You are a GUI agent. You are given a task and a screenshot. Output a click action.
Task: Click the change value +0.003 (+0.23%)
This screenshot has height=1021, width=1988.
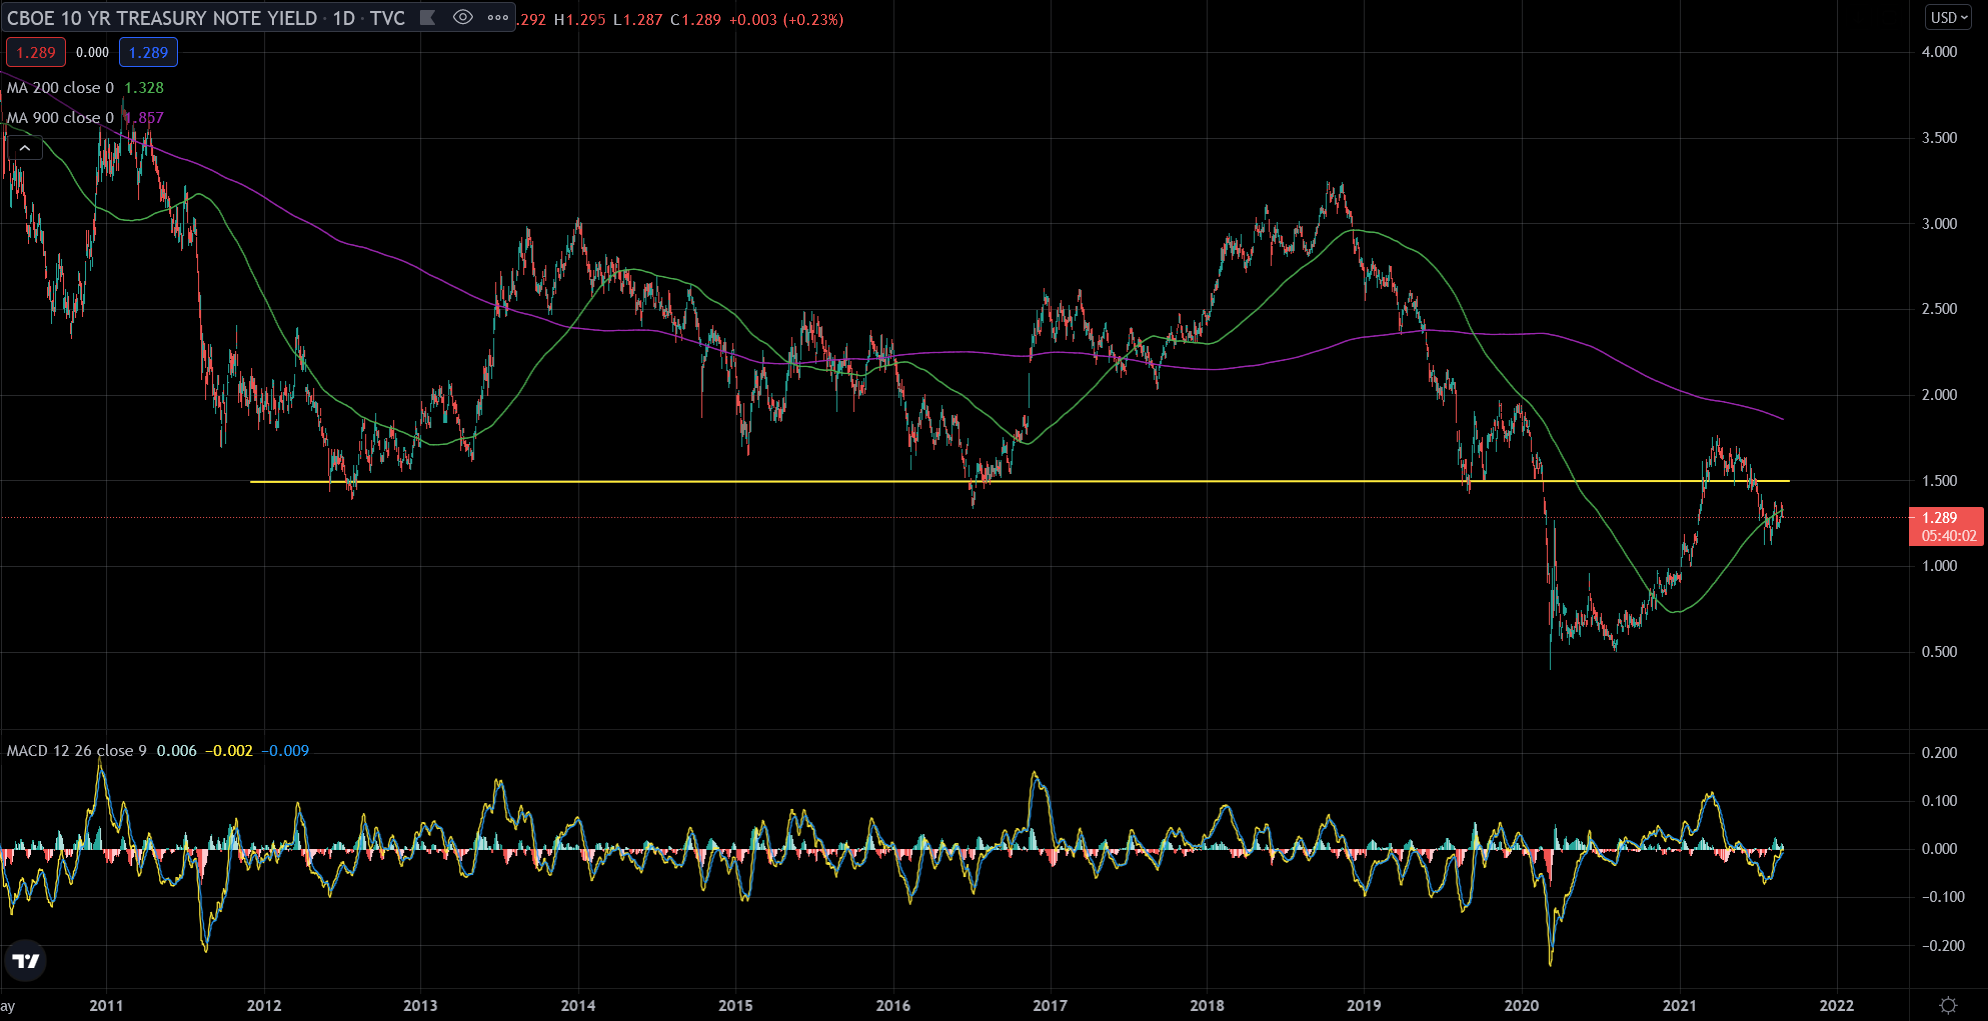click(786, 19)
